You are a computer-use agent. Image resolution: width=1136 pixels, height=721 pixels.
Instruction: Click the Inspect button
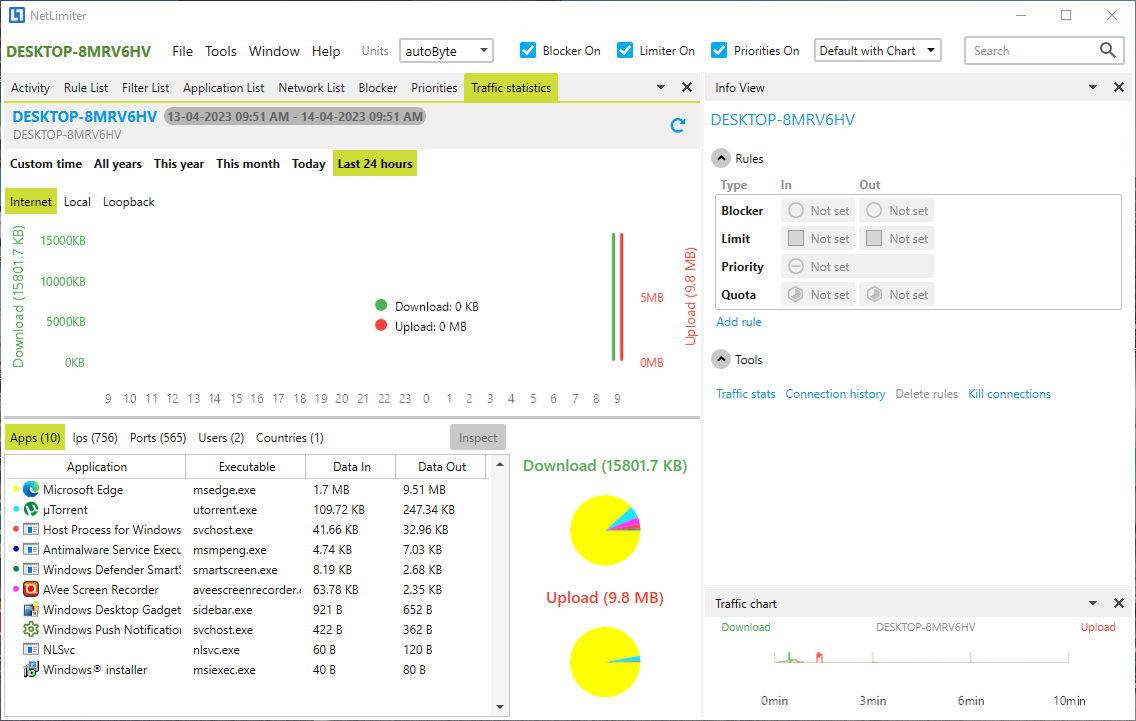tap(477, 438)
